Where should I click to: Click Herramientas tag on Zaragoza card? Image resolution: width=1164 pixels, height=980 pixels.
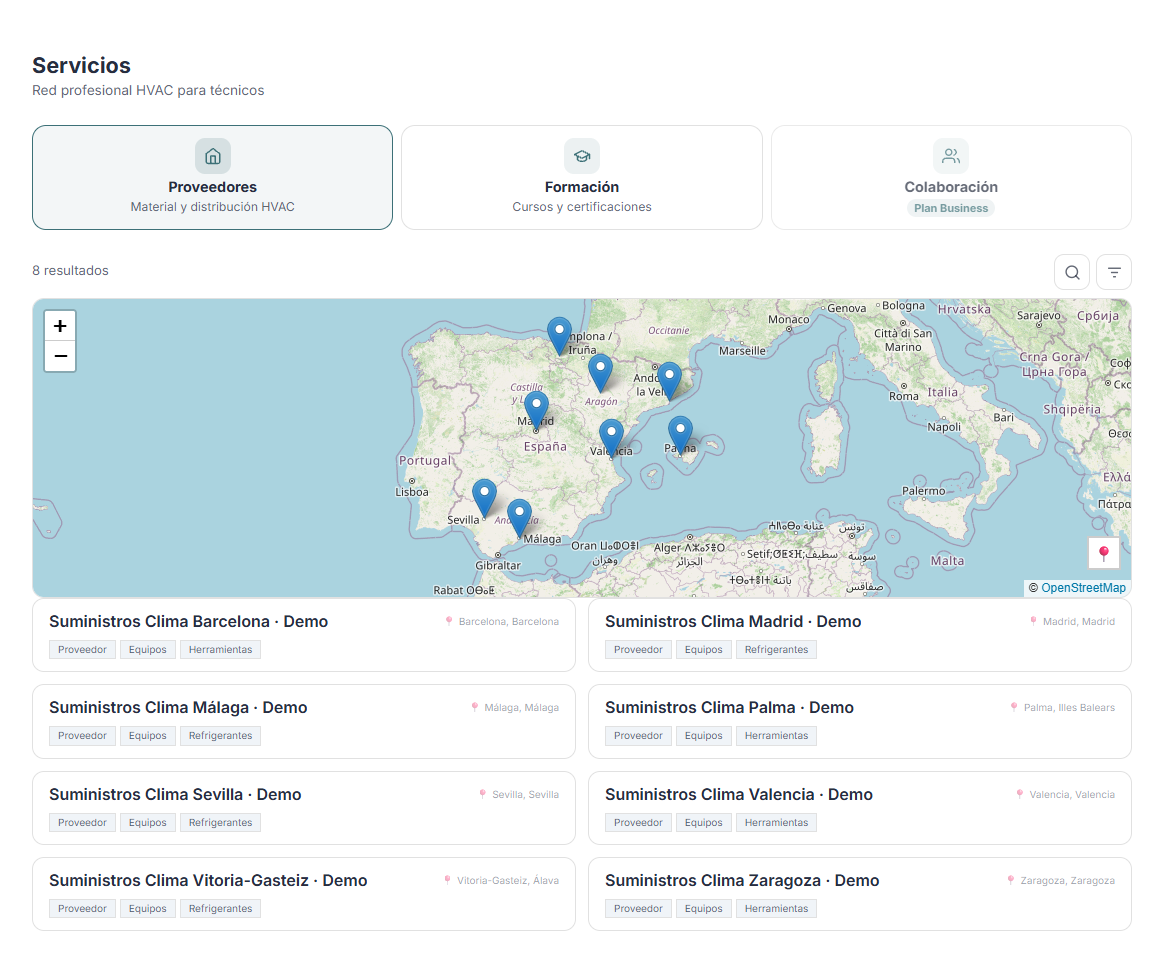776,909
